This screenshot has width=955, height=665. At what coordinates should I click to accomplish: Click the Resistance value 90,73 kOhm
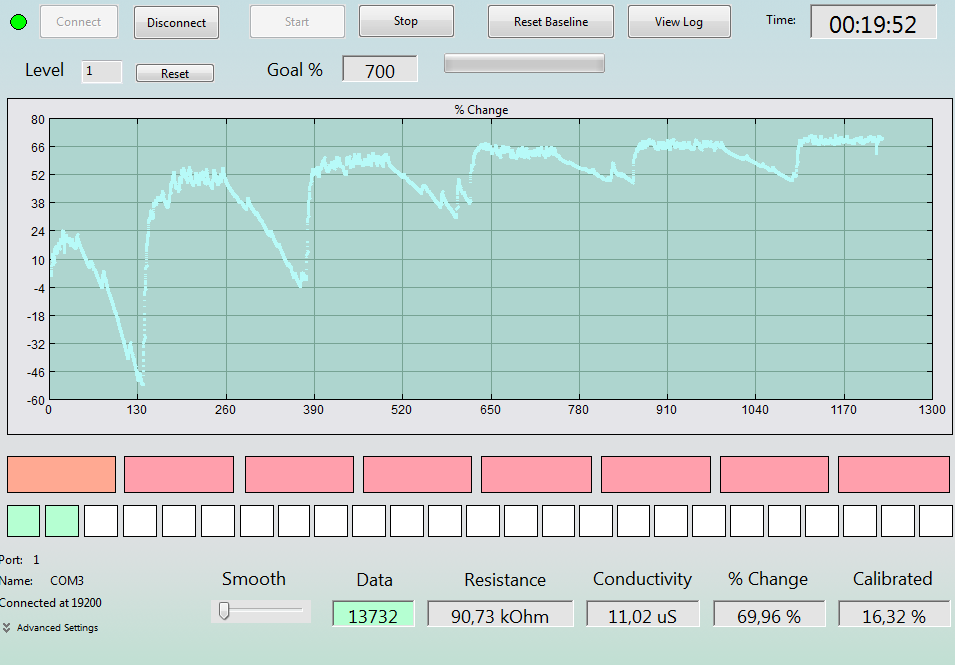click(500, 614)
